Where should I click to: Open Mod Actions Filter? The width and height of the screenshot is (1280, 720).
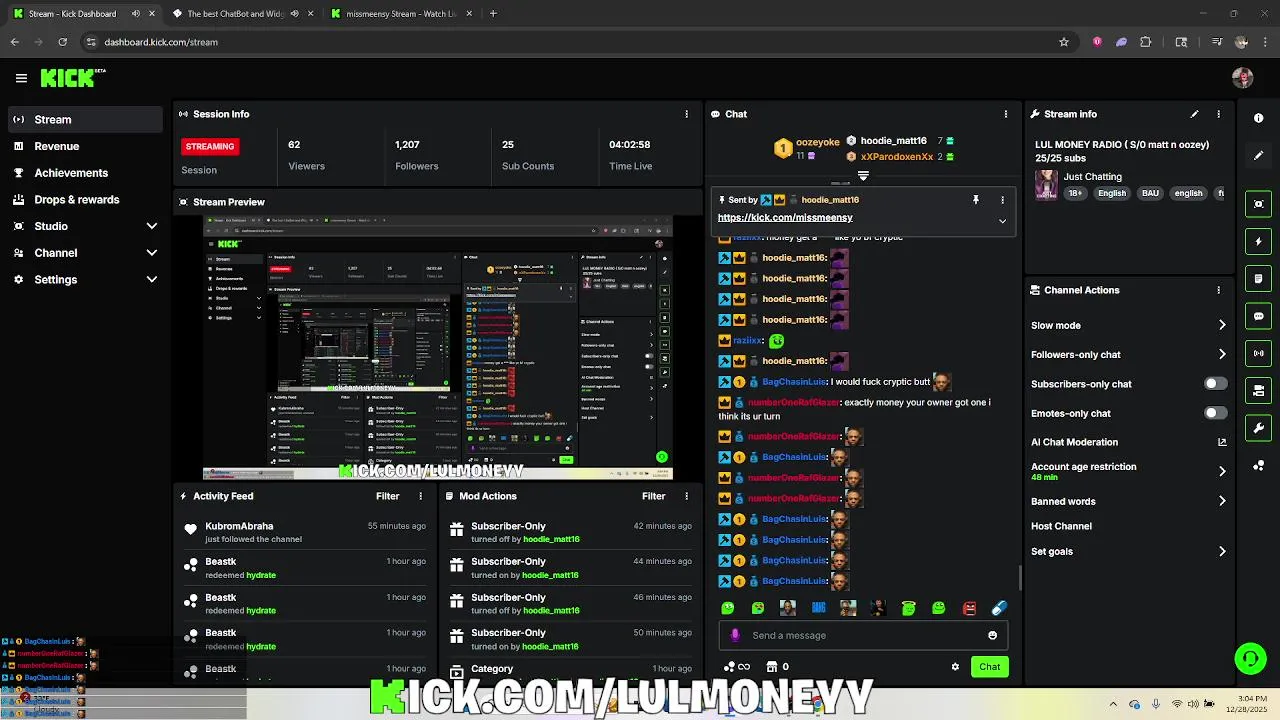pos(653,496)
